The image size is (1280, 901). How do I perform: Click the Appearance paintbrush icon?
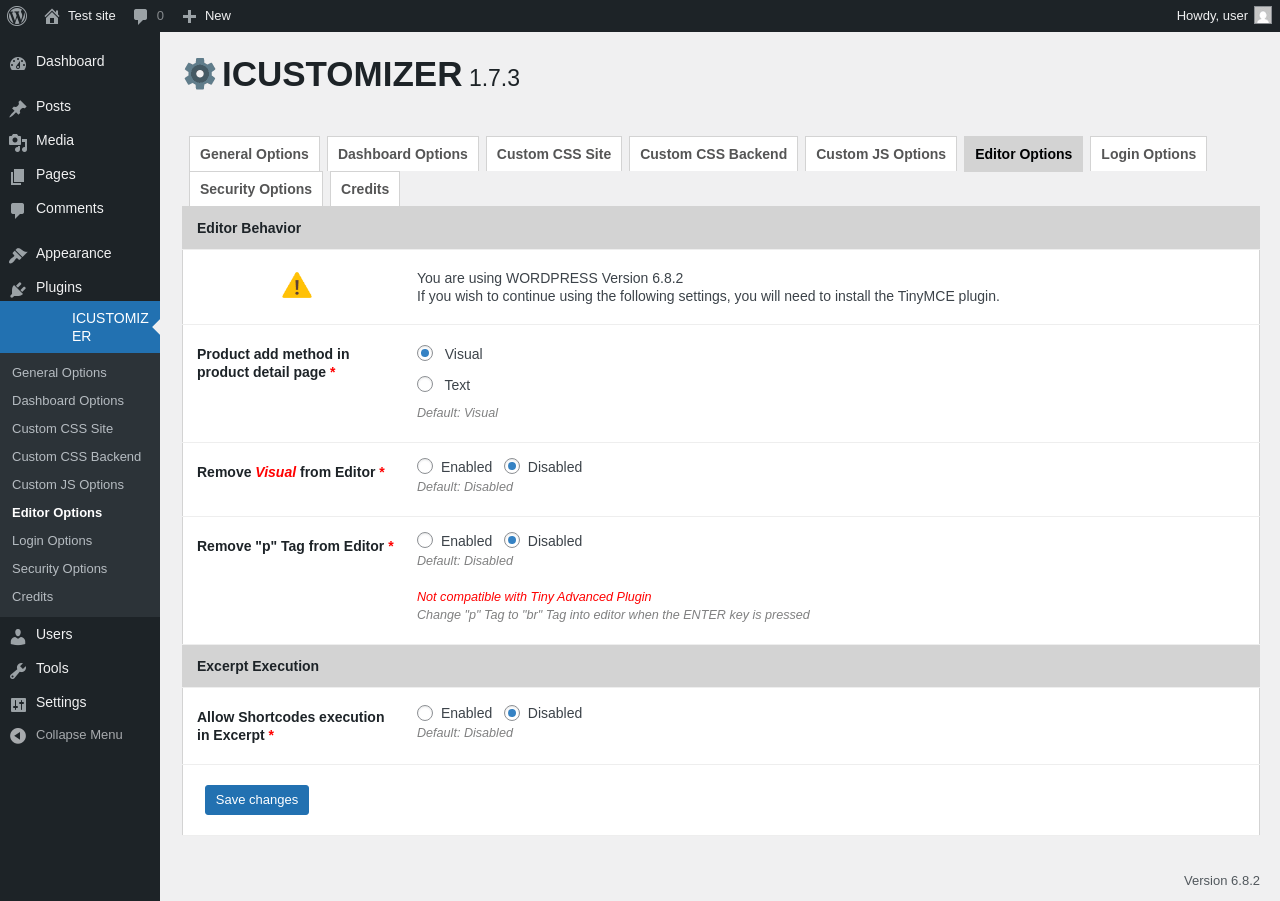18,255
